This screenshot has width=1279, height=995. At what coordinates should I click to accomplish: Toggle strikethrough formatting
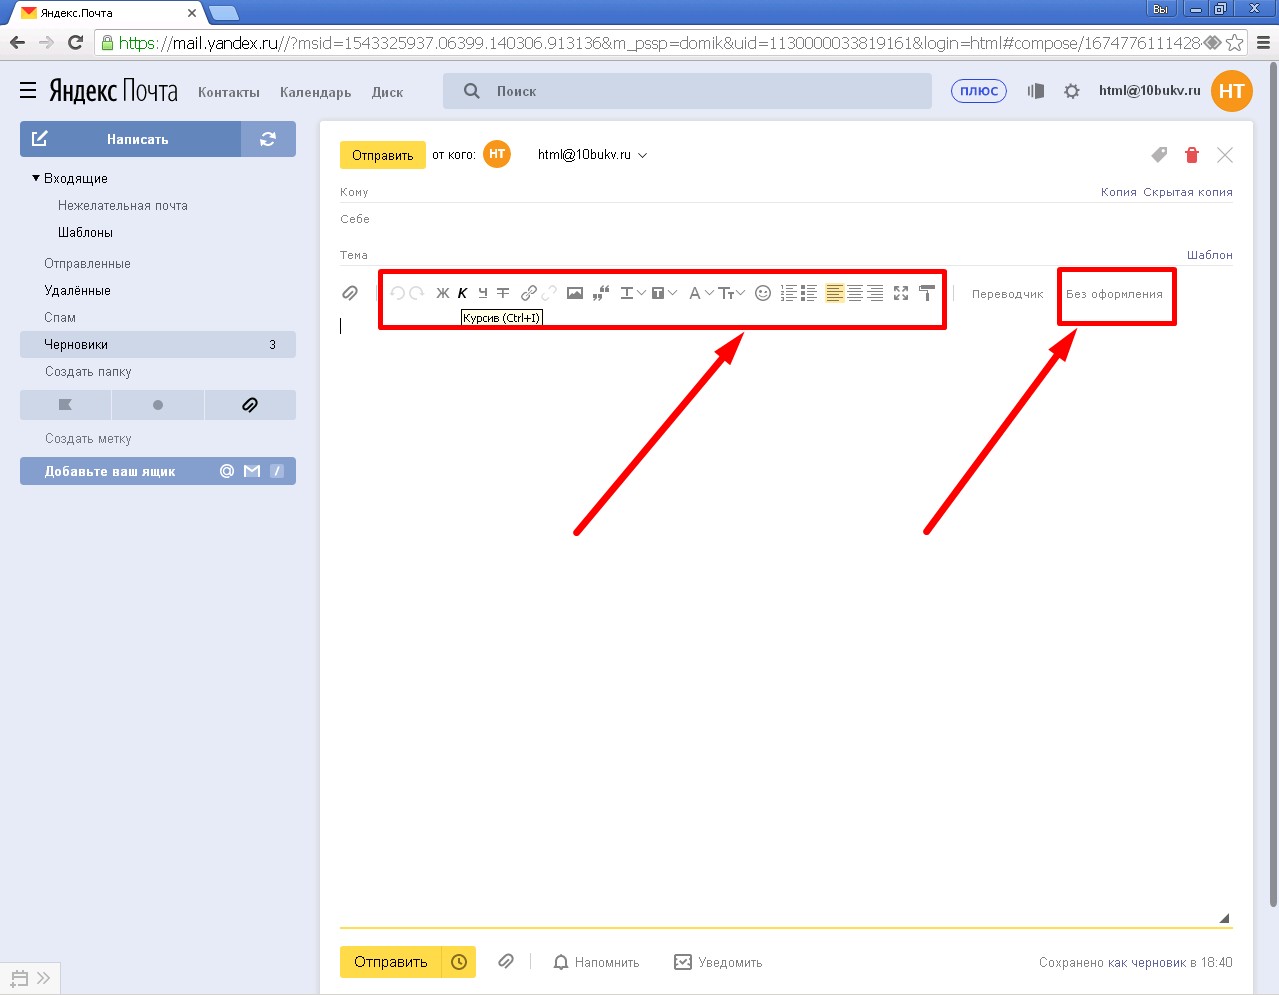click(x=503, y=293)
